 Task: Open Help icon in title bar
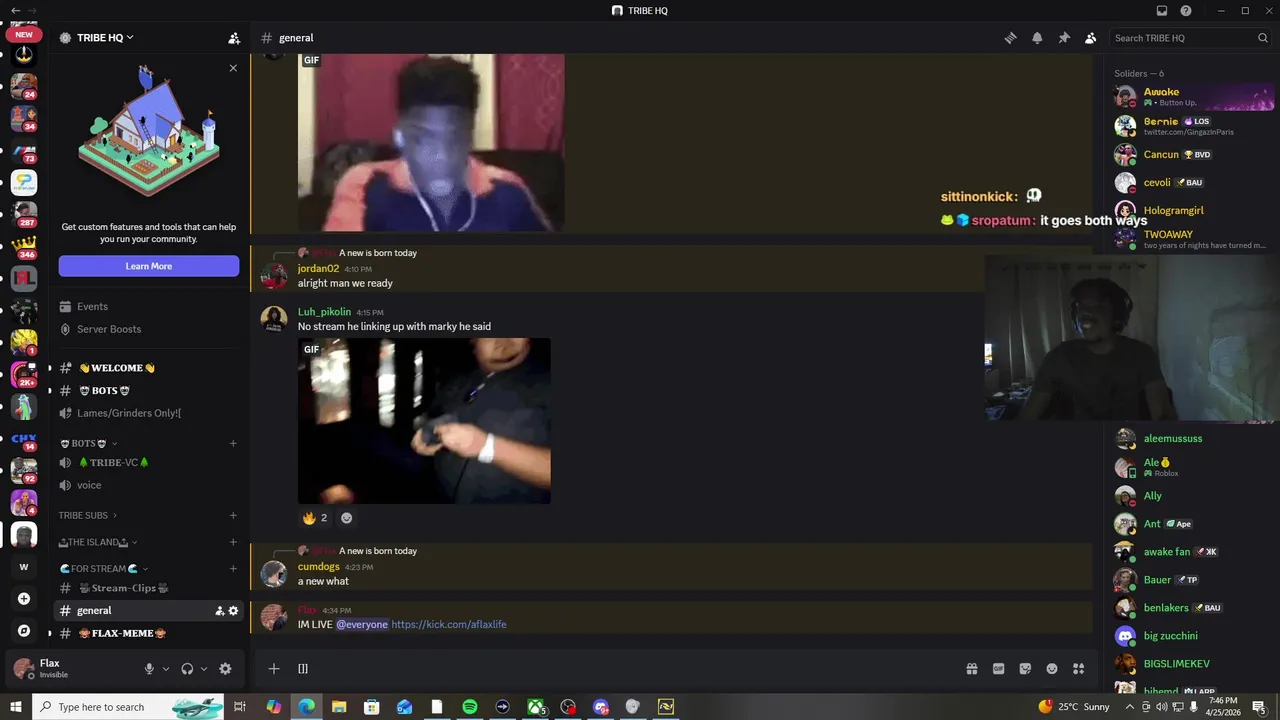[x=1186, y=11]
